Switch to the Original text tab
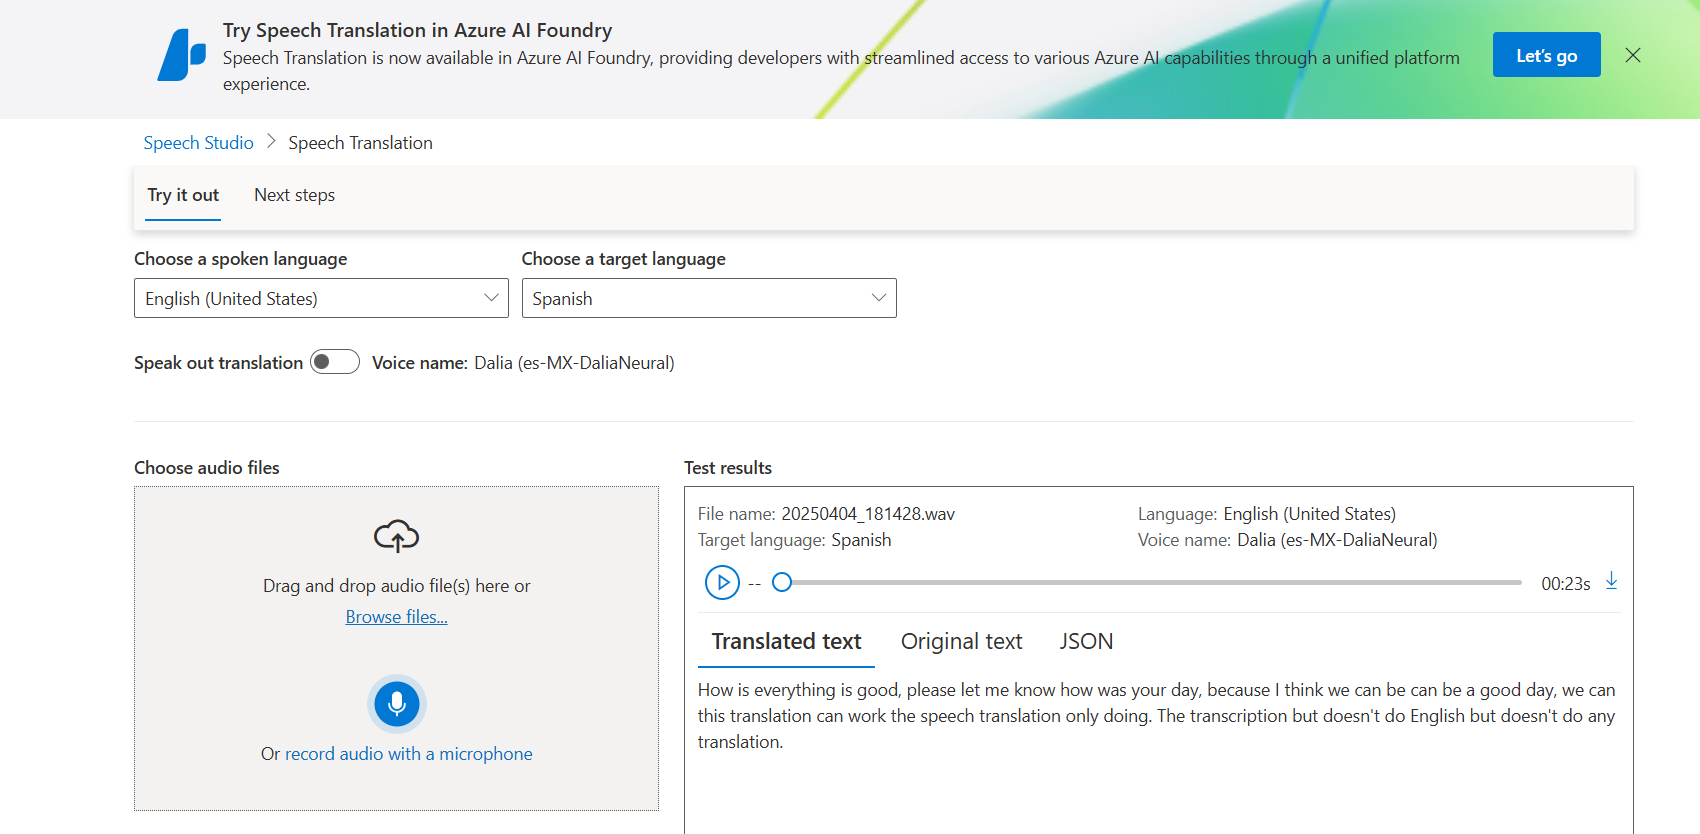The image size is (1700, 834). coord(961,641)
